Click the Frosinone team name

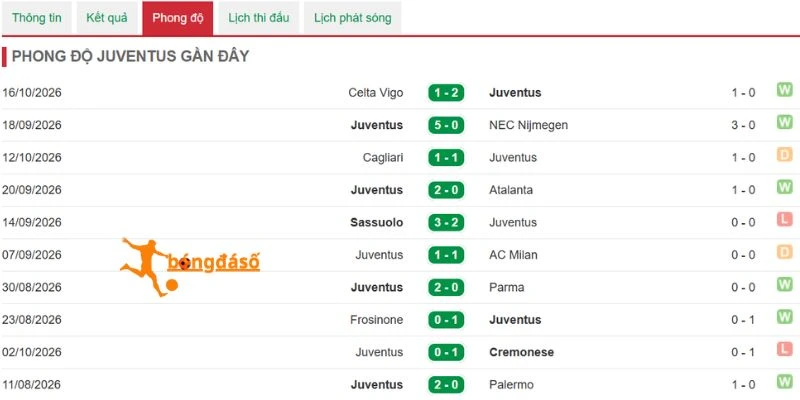pos(377,320)
